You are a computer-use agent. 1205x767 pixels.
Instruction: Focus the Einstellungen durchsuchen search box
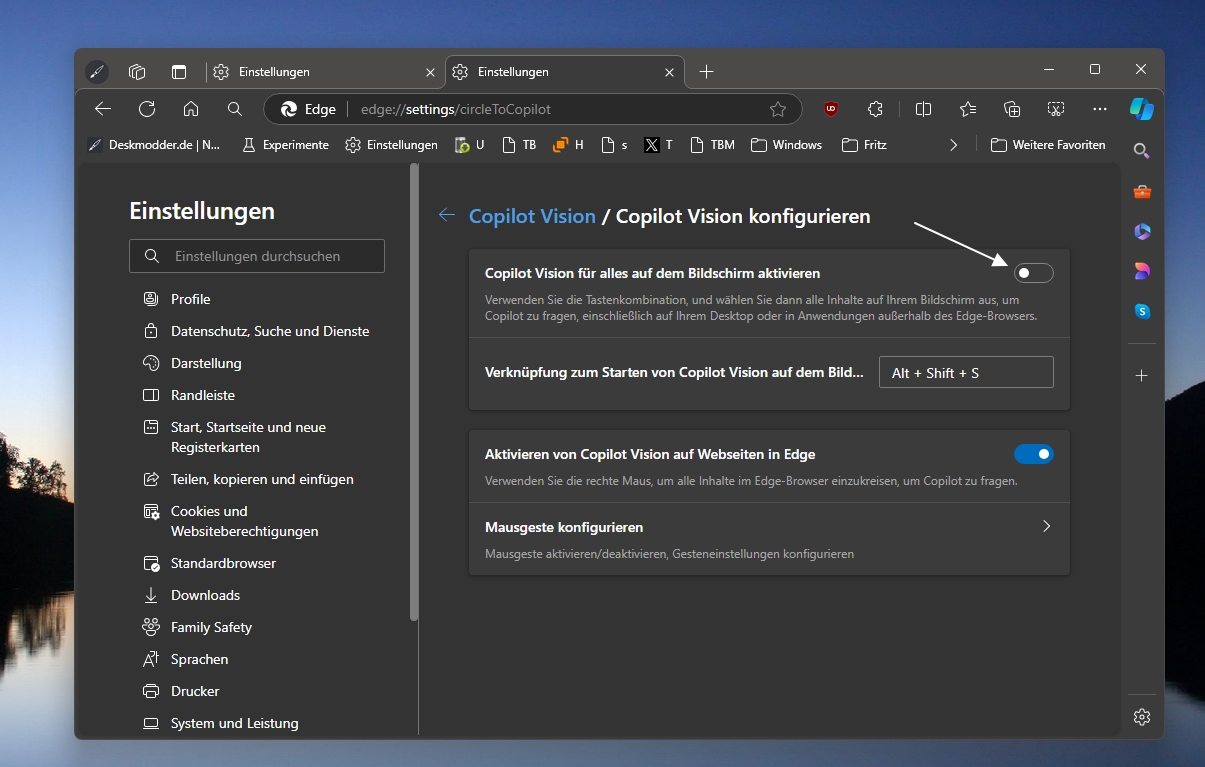[257, 256]
